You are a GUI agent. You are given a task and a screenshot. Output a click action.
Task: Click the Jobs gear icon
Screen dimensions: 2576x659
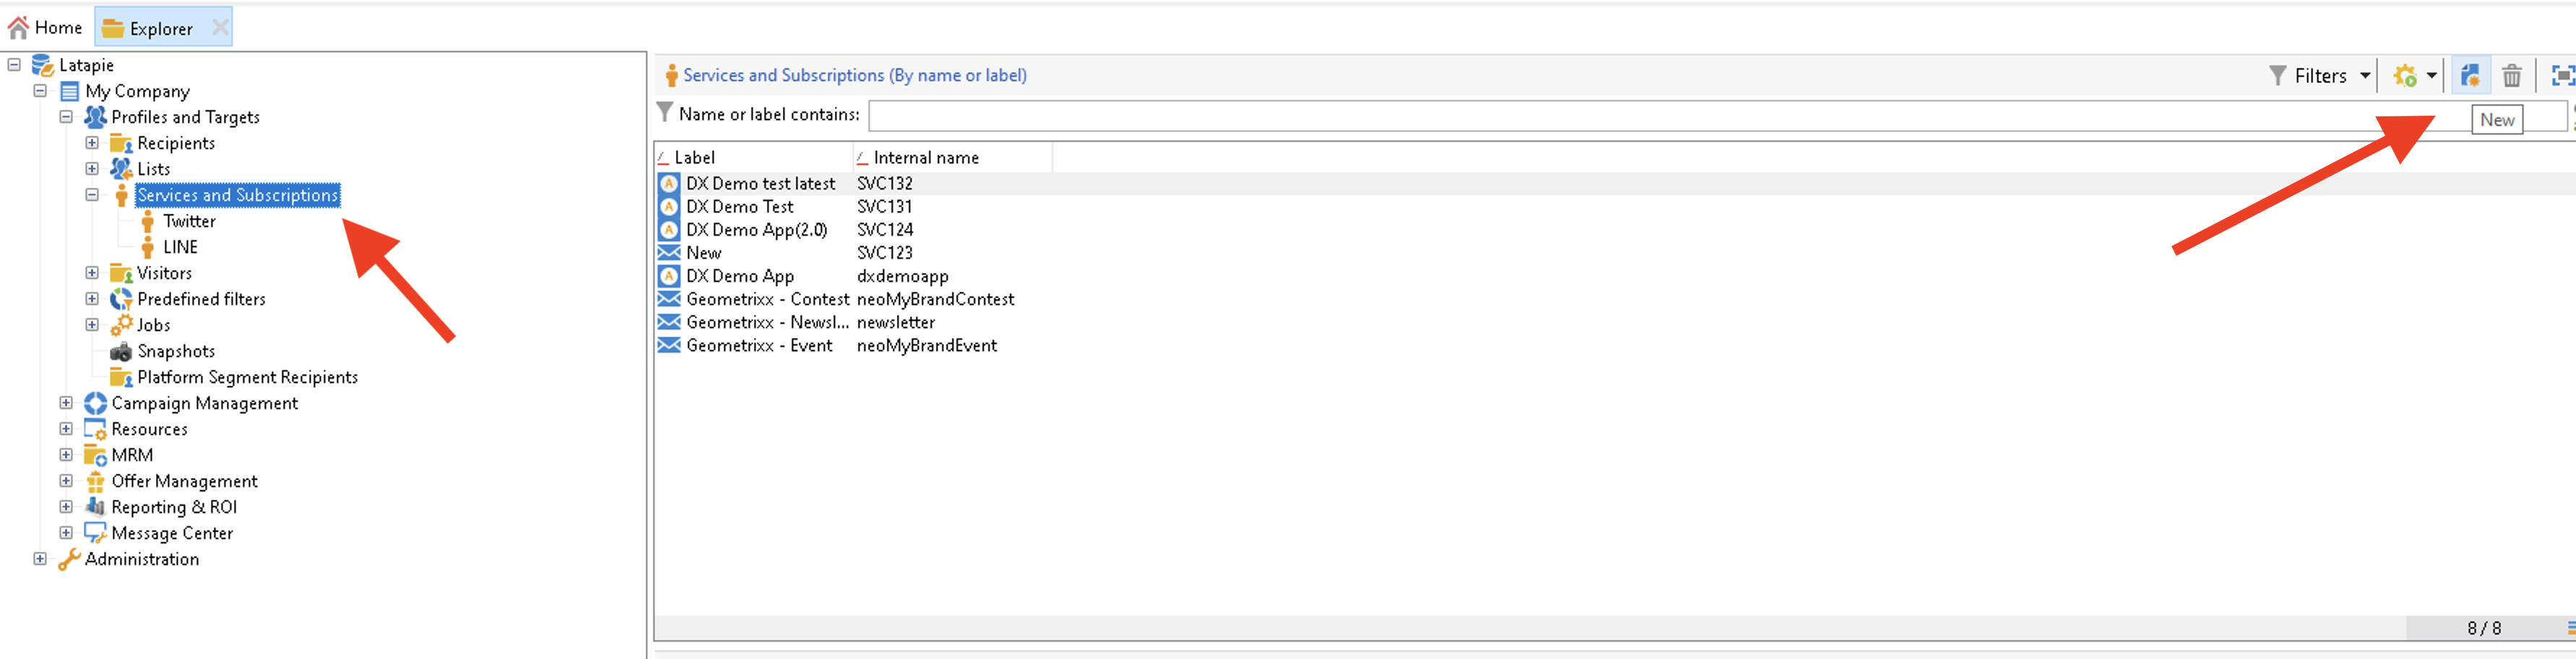pos(121,325)
